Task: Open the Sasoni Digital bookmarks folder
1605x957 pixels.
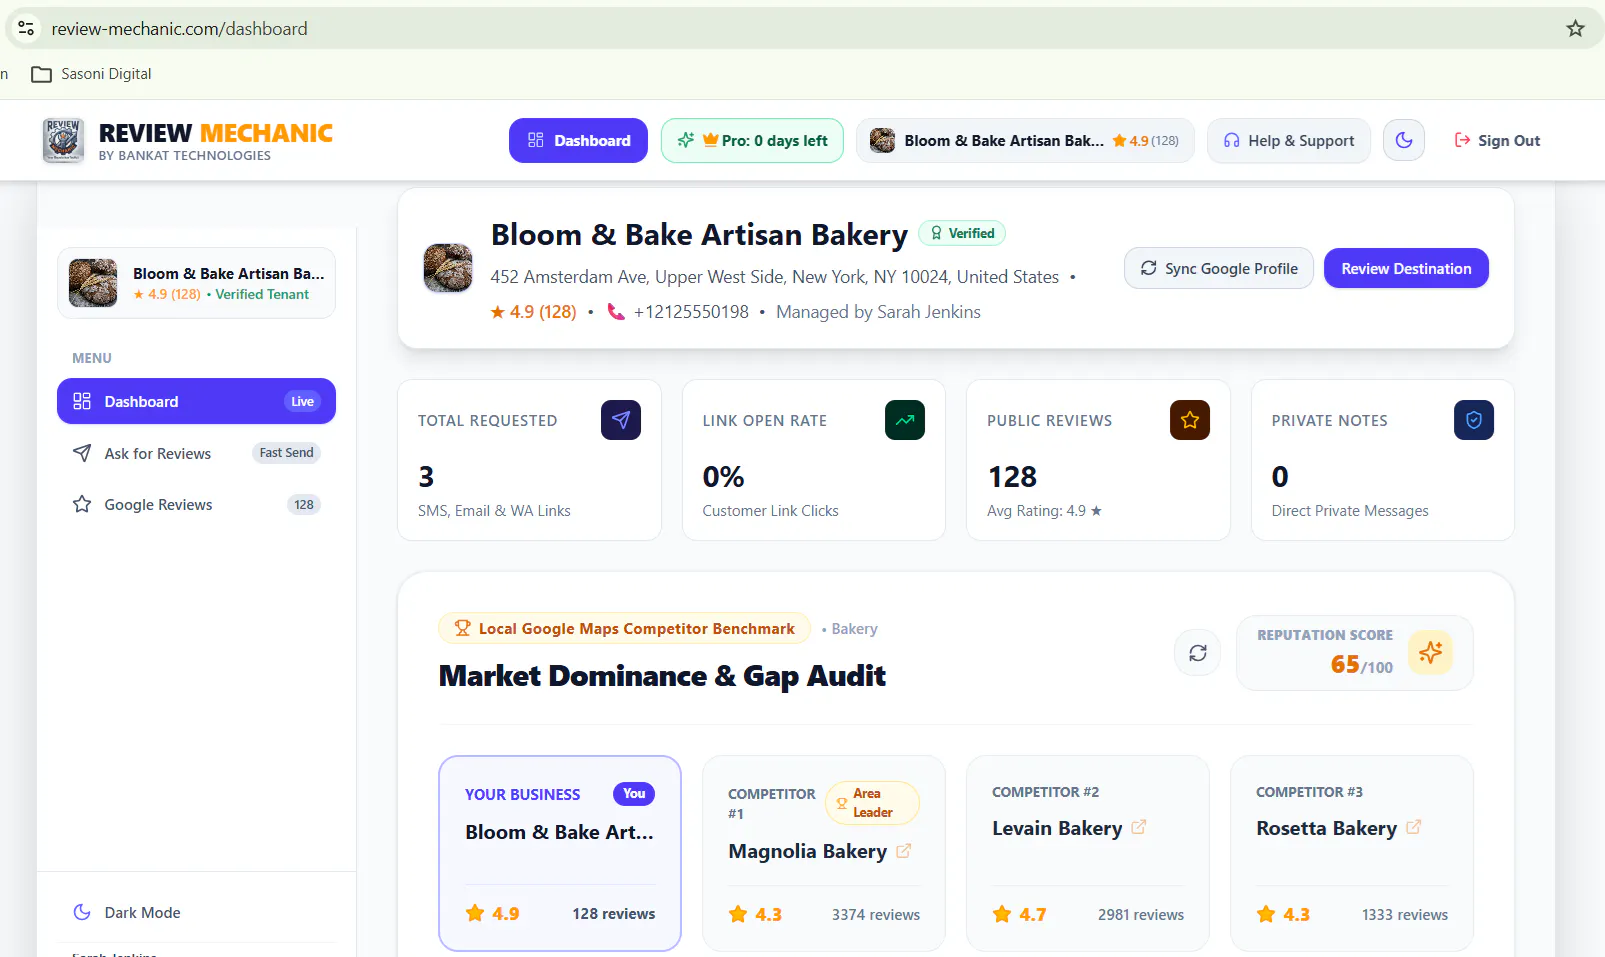Action: [x=92, y=74]
